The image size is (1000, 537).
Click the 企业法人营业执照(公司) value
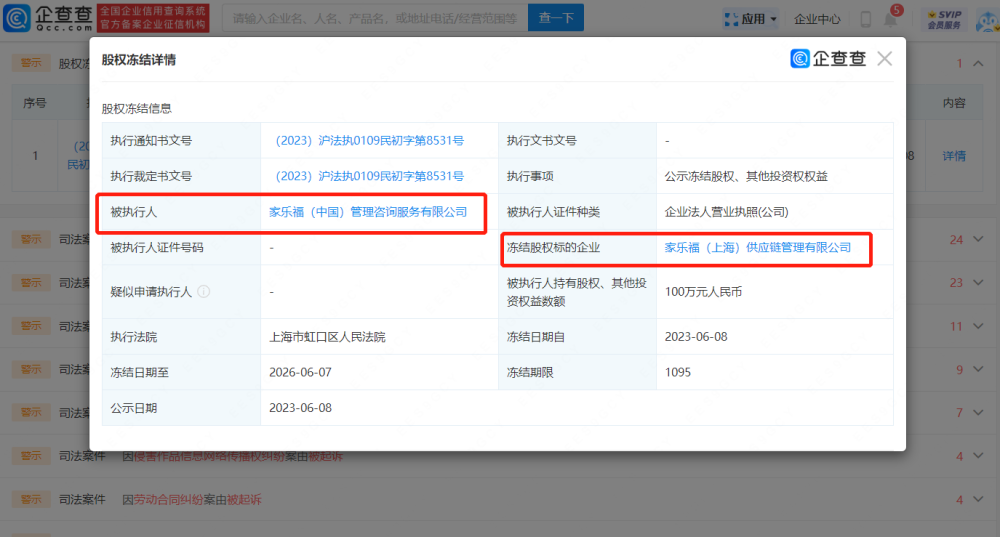tap(726, 212)
